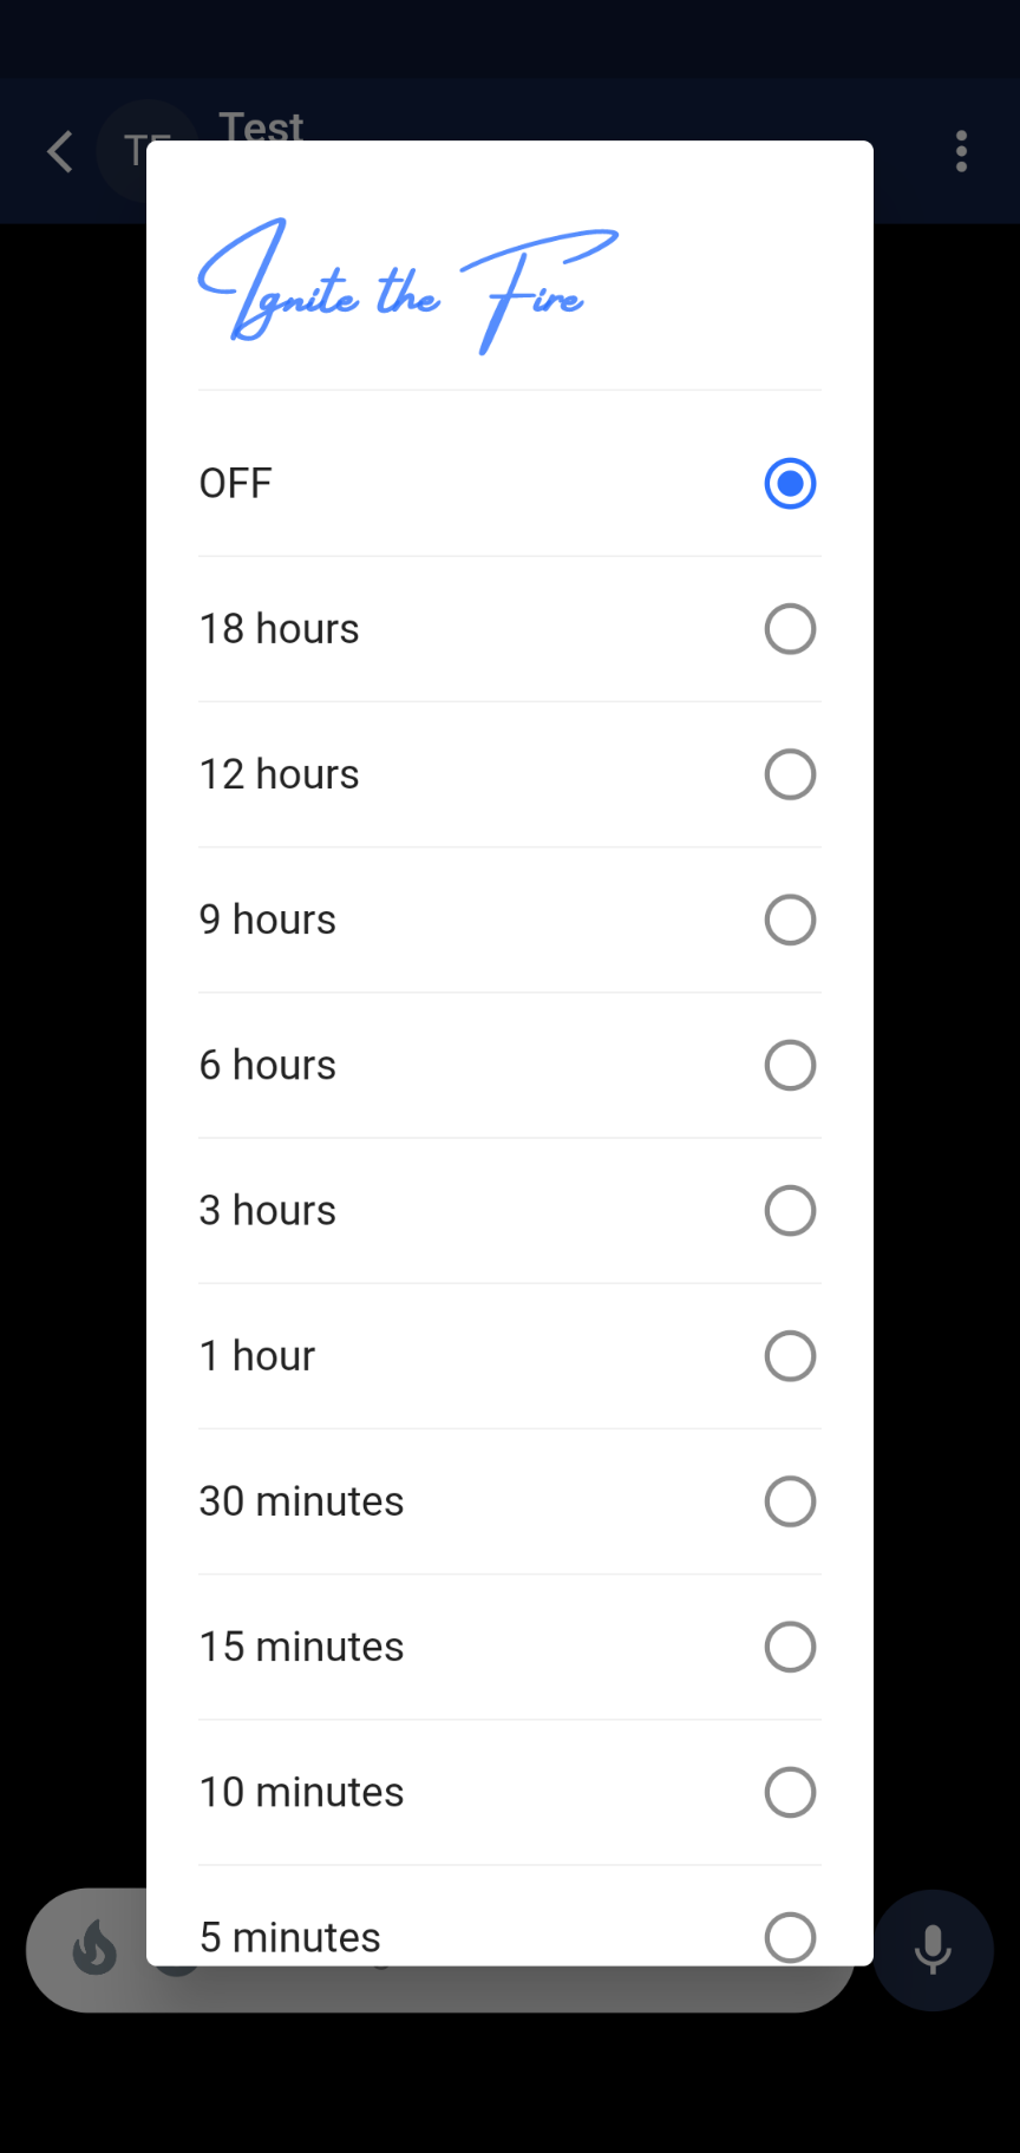Select the 5 minutes radio button
The image size is (1020, 2153).
tap(790, 1937)
